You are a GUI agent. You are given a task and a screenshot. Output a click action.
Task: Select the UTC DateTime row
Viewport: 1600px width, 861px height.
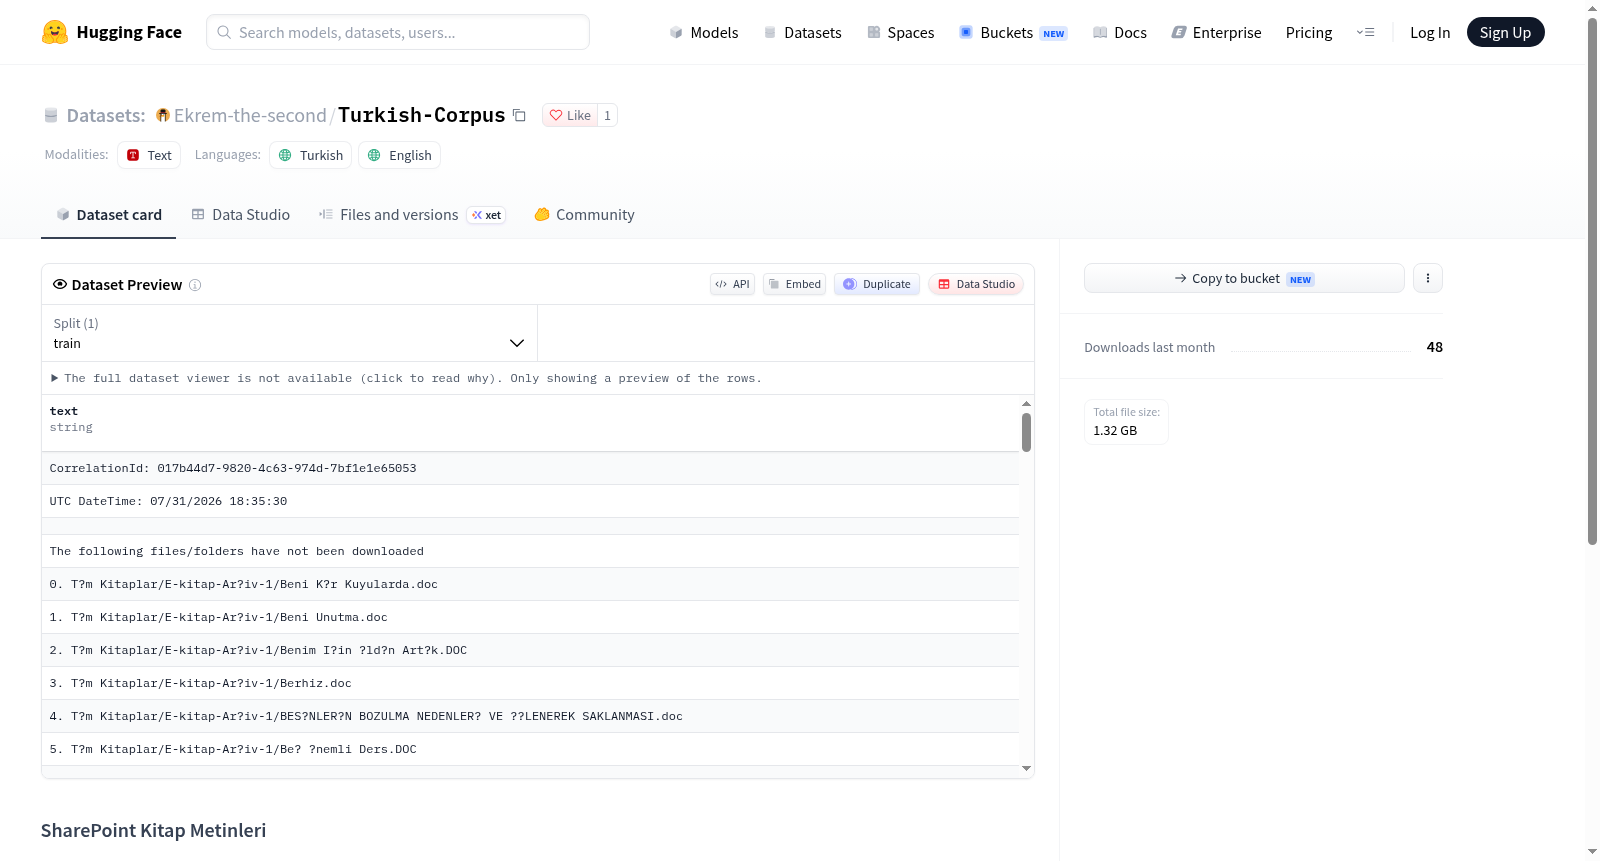(x=530, y=501)
